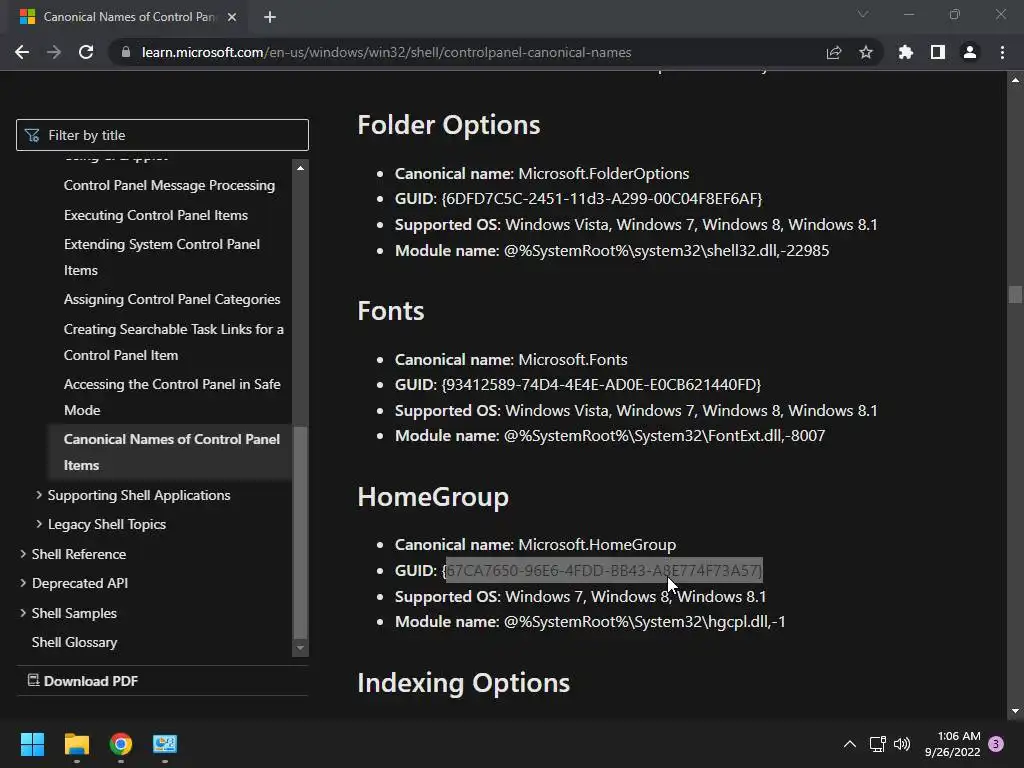Show hidden system tray icons
This screenshot has height=768, width=1024.
[850, 744]
